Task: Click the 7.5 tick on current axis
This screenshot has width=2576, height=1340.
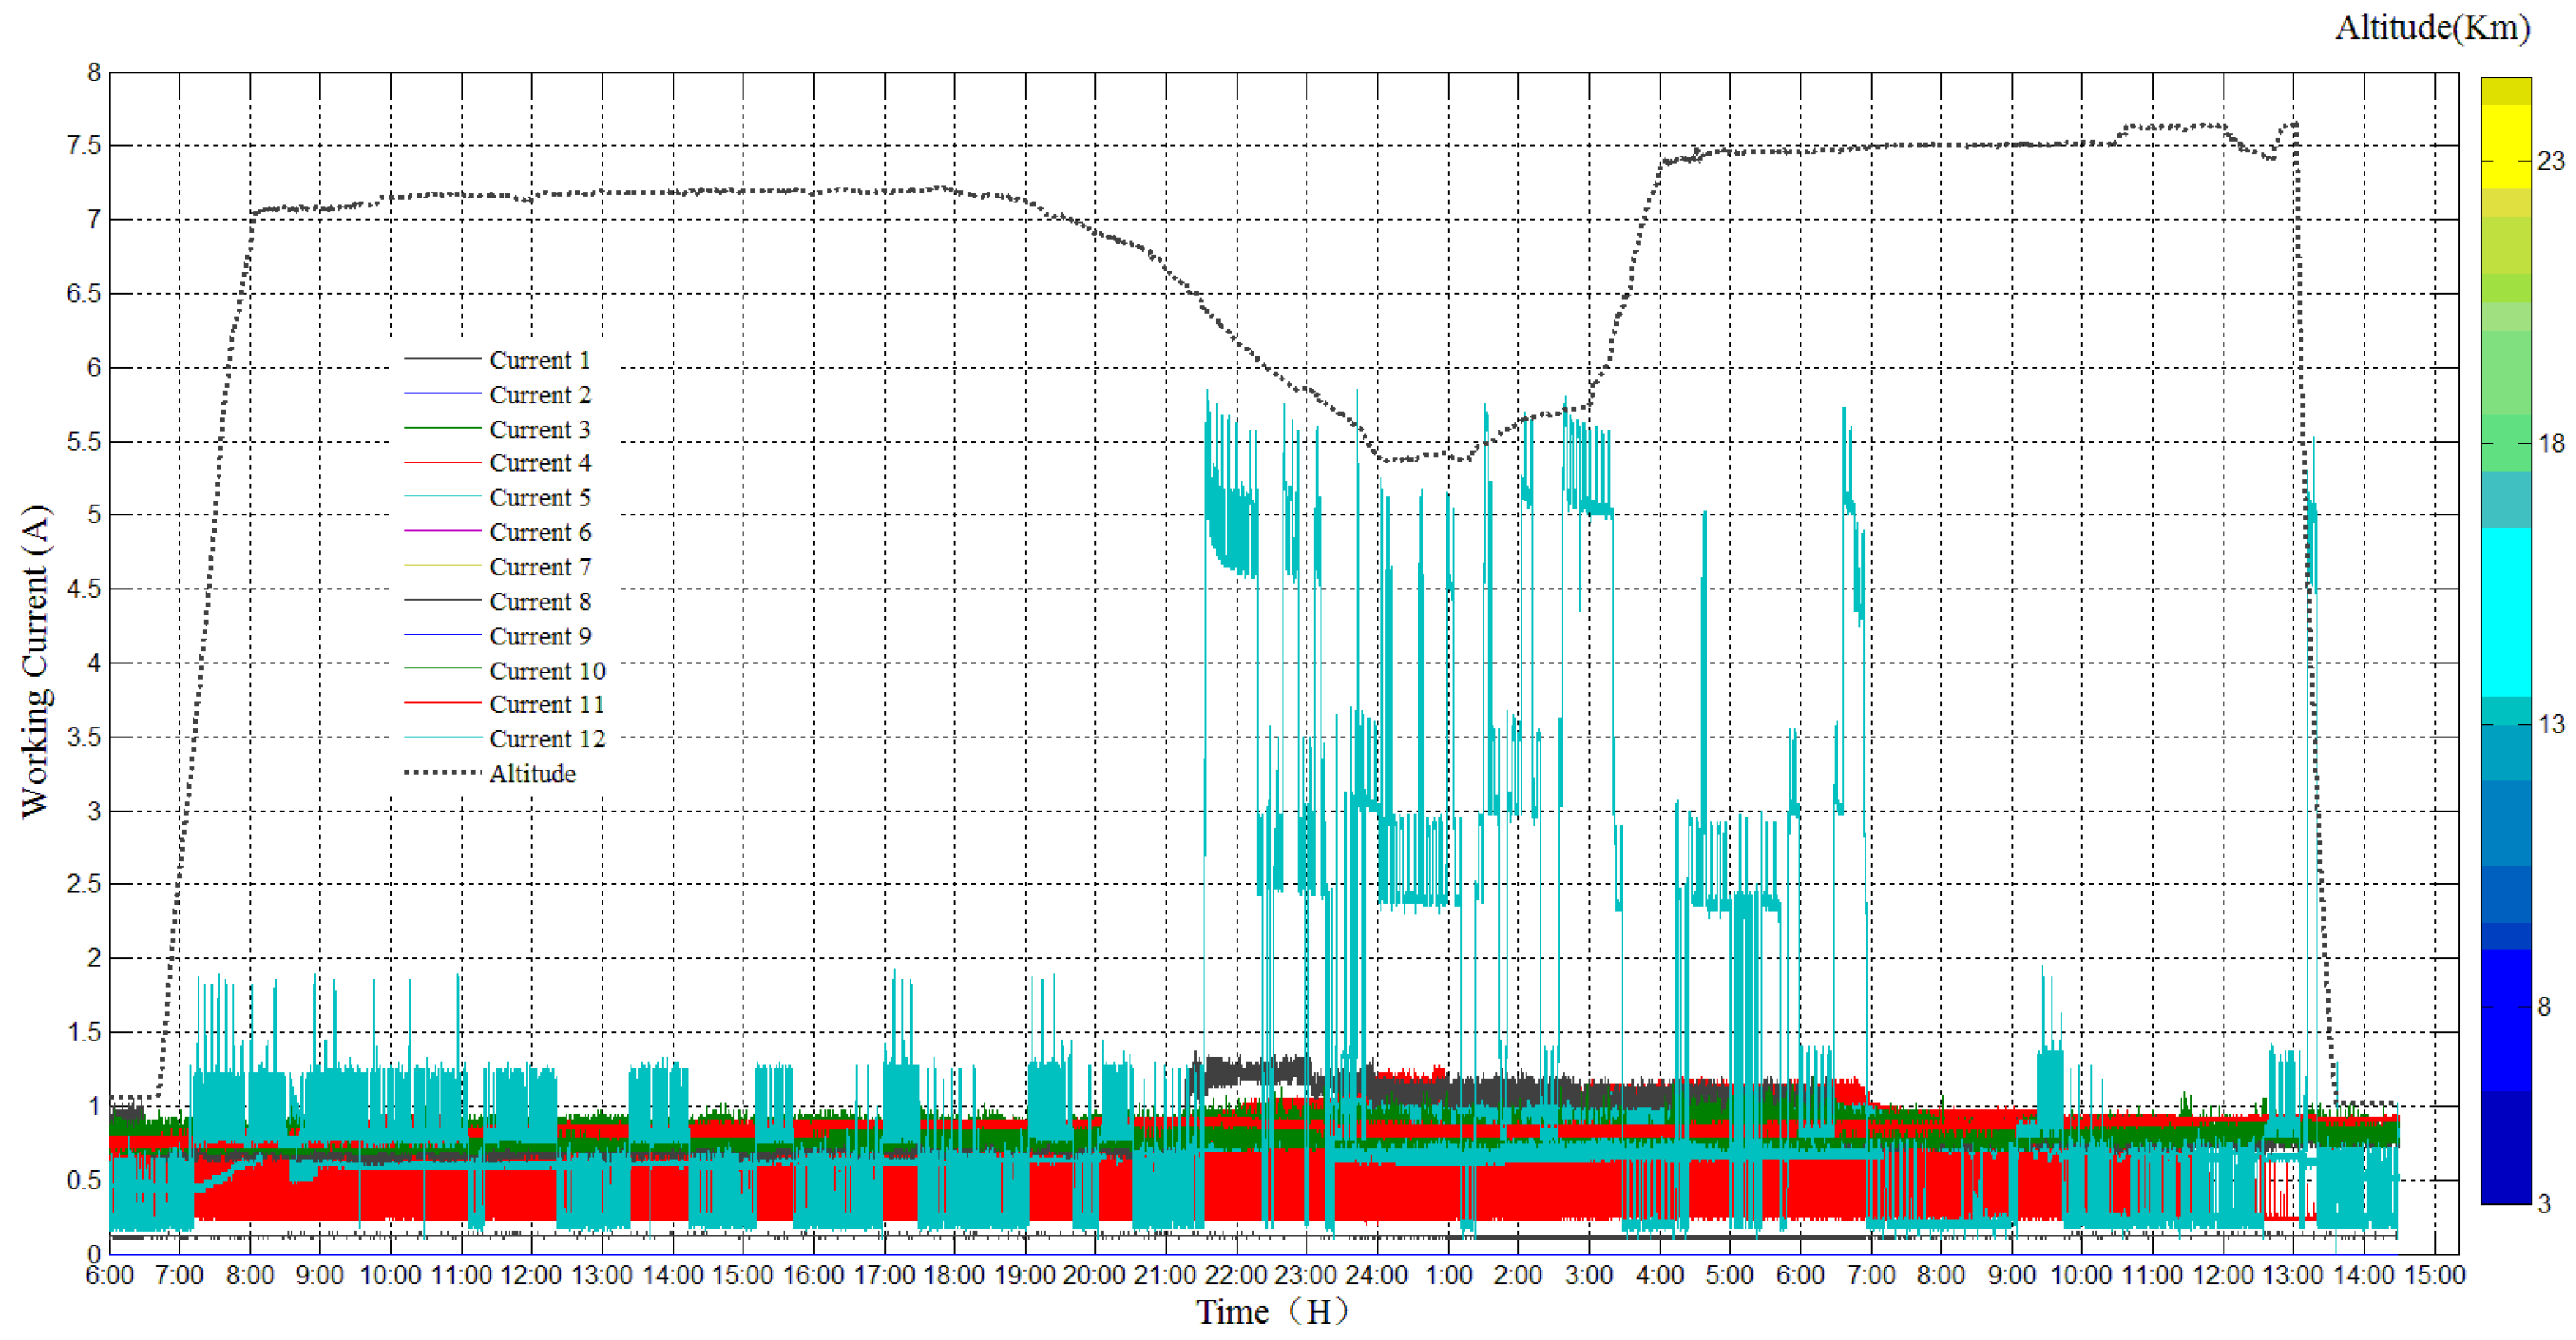Action: (84, 146)
